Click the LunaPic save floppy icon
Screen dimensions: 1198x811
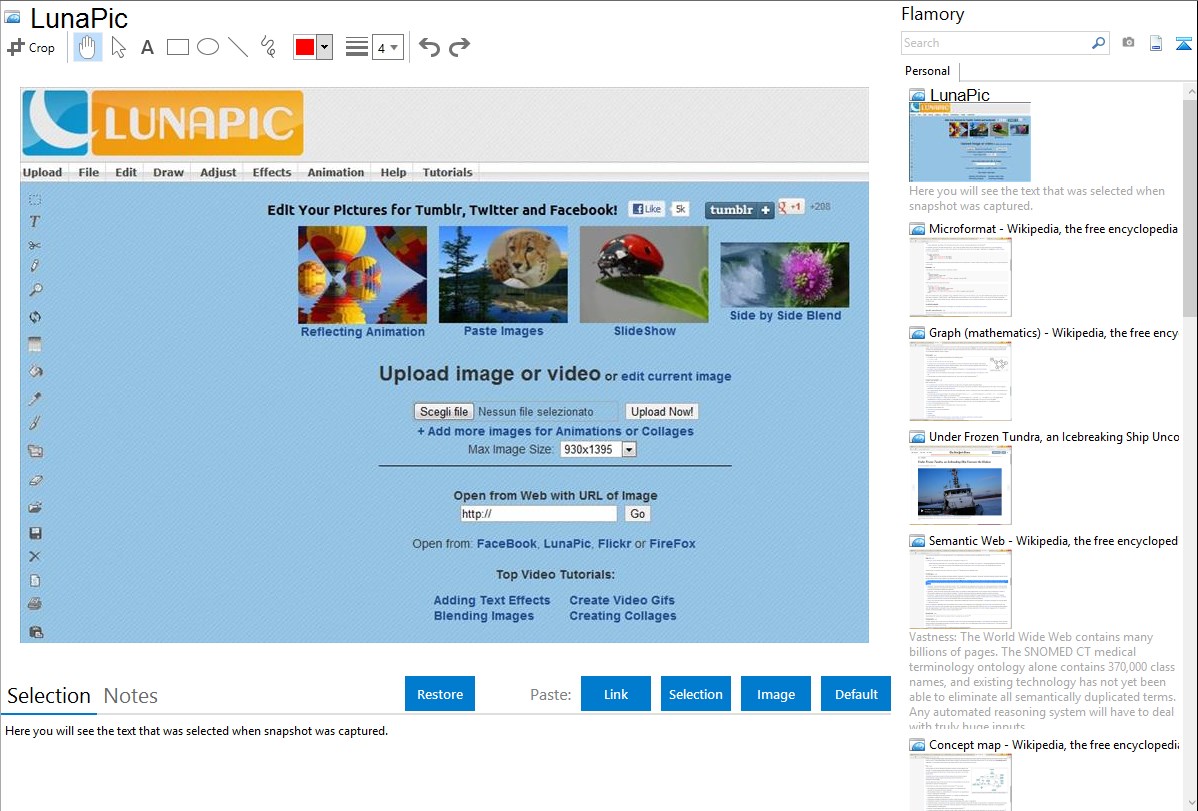coord(35,533)
